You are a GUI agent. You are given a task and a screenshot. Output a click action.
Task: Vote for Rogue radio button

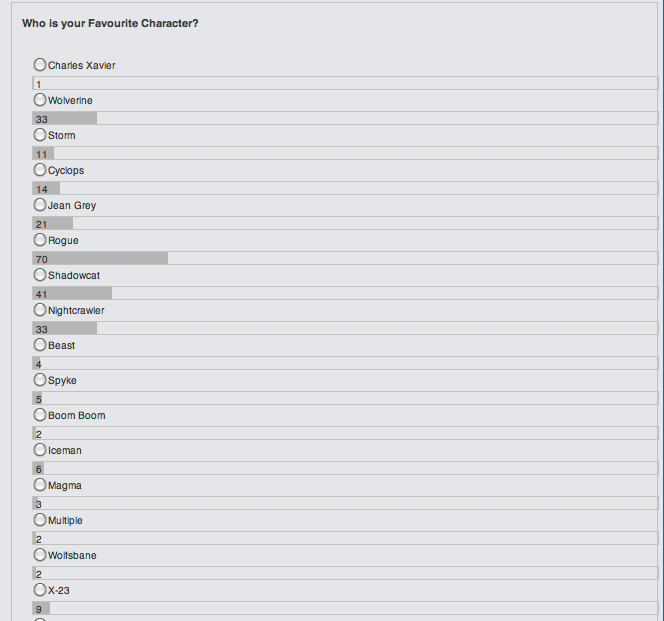point(40,240)
